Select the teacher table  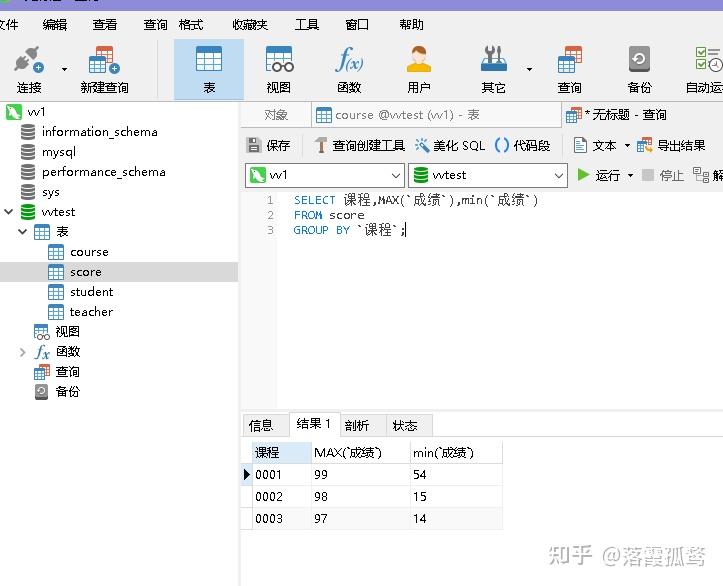pos(80,312)
